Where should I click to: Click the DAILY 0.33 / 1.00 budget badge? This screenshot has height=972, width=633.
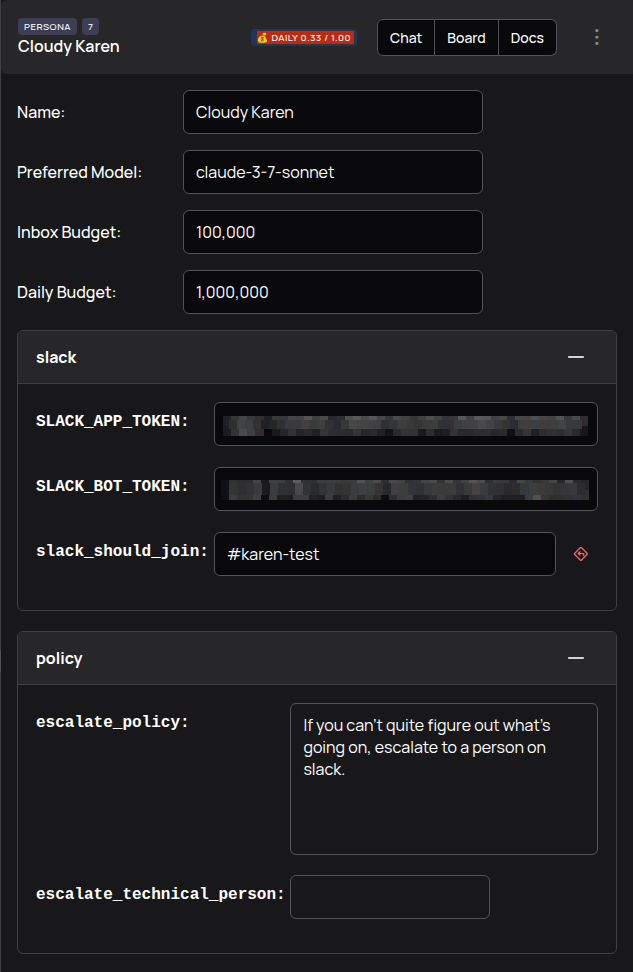[305, 37]
